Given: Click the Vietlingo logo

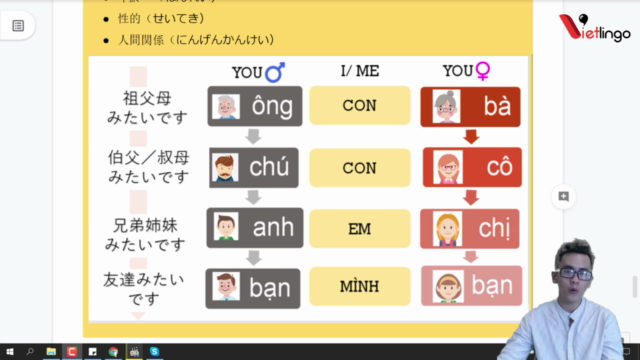Looking at the screenshot, I should tap(594, 28).
